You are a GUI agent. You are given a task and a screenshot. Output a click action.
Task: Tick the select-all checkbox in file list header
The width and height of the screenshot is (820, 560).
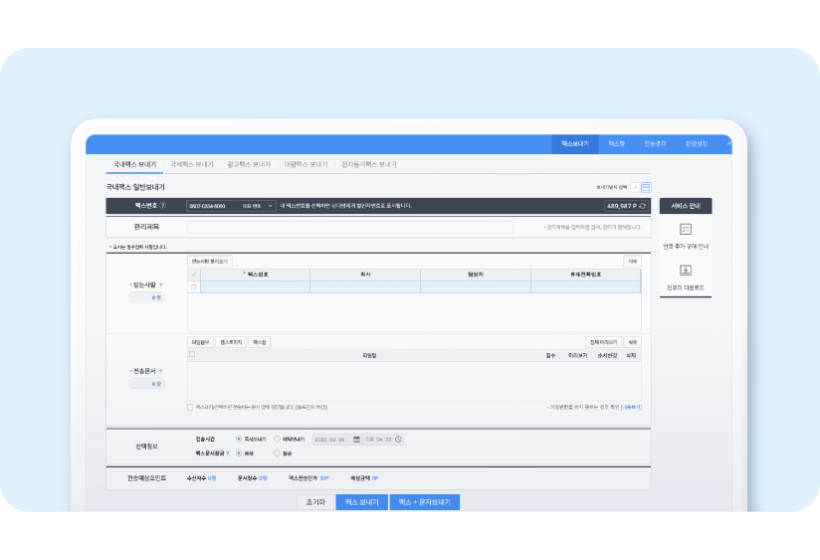(192, 355)
